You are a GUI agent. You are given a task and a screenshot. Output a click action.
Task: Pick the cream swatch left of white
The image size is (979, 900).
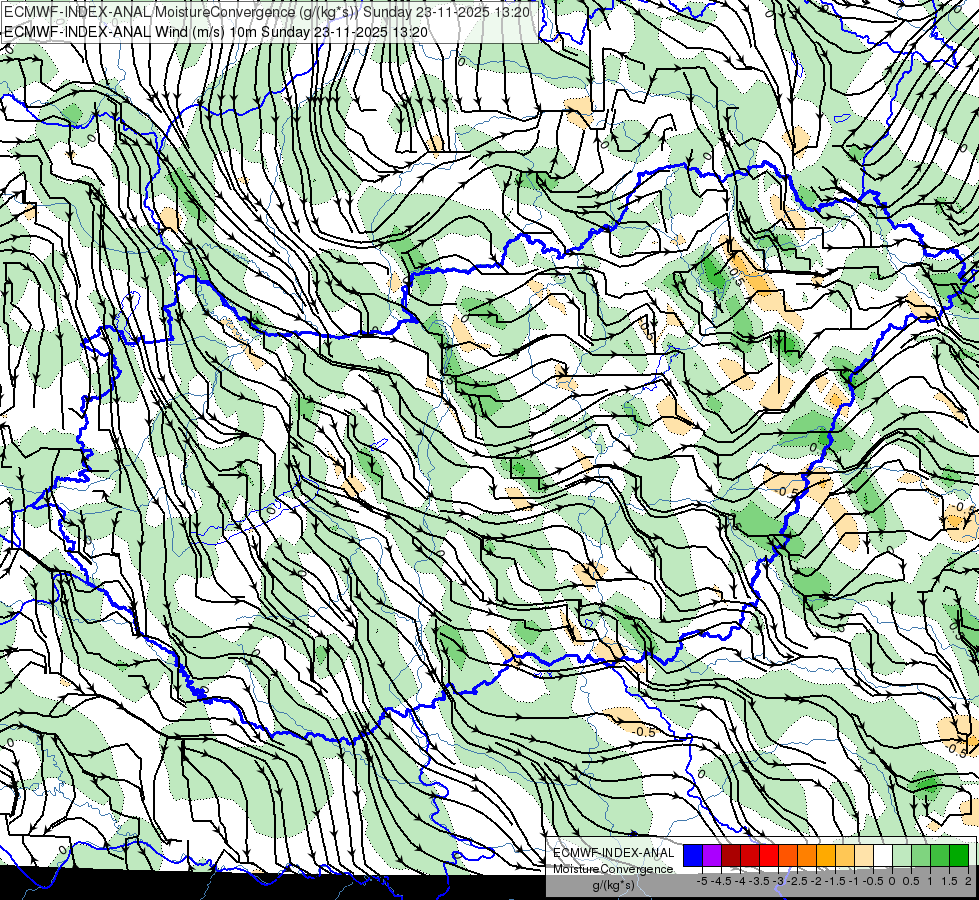[x=864, y=856]
